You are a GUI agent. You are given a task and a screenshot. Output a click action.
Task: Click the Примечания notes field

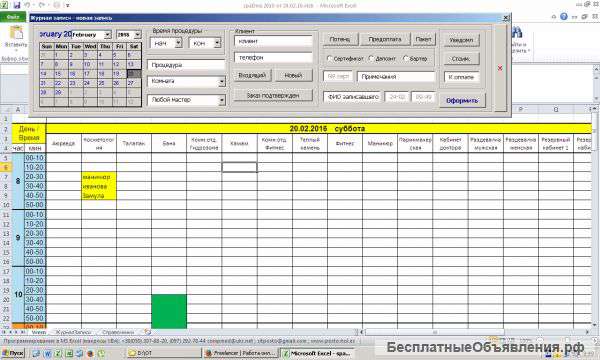click(x=396, y=77)
